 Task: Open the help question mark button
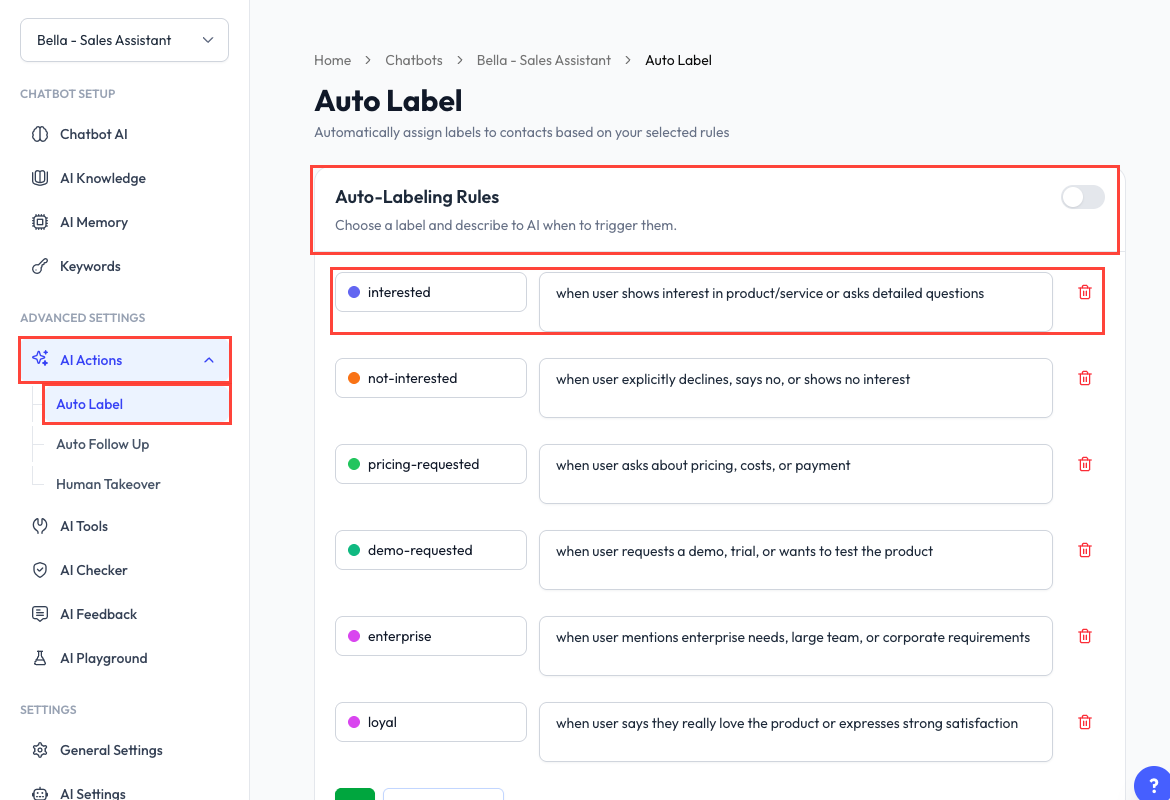coord(1153,784)
